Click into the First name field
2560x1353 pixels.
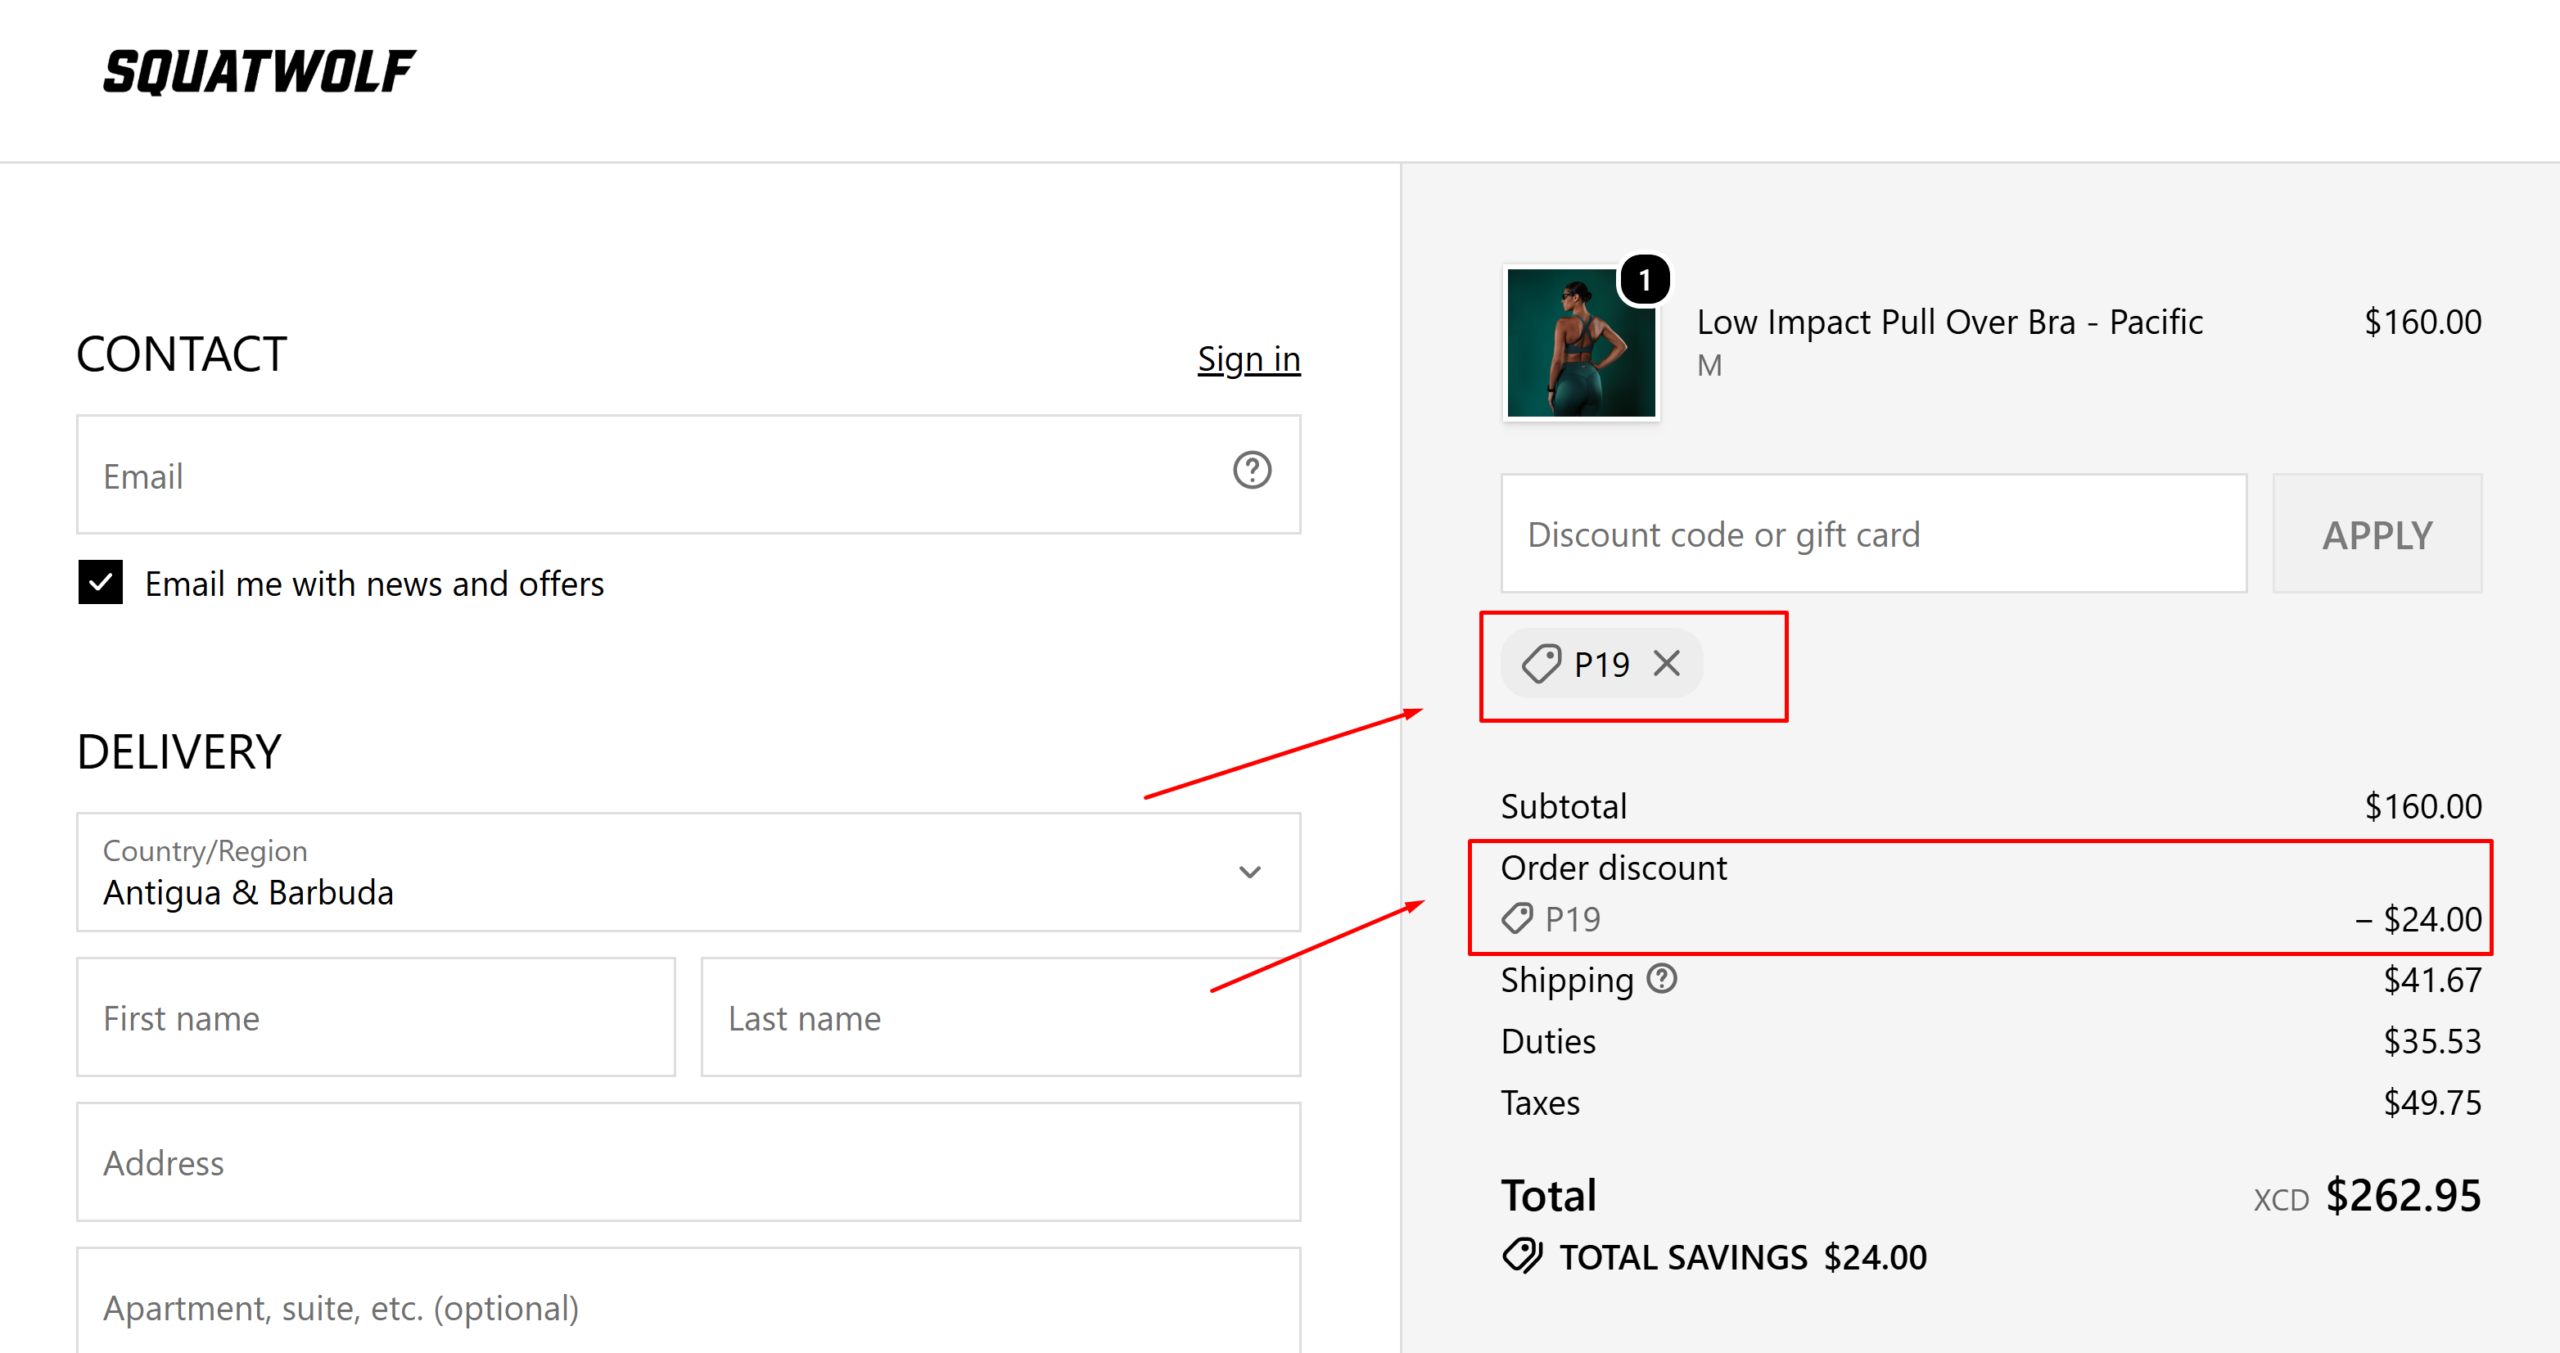coord(376,1017)
